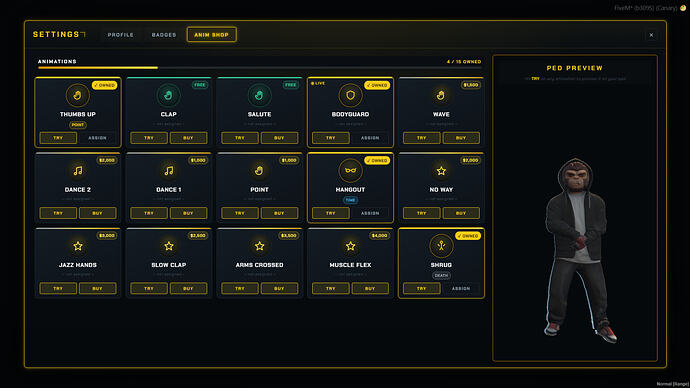Click the Slow Clap star icon
The height and width of the screenshot is (388, 690).
click(x=169, y=246)
